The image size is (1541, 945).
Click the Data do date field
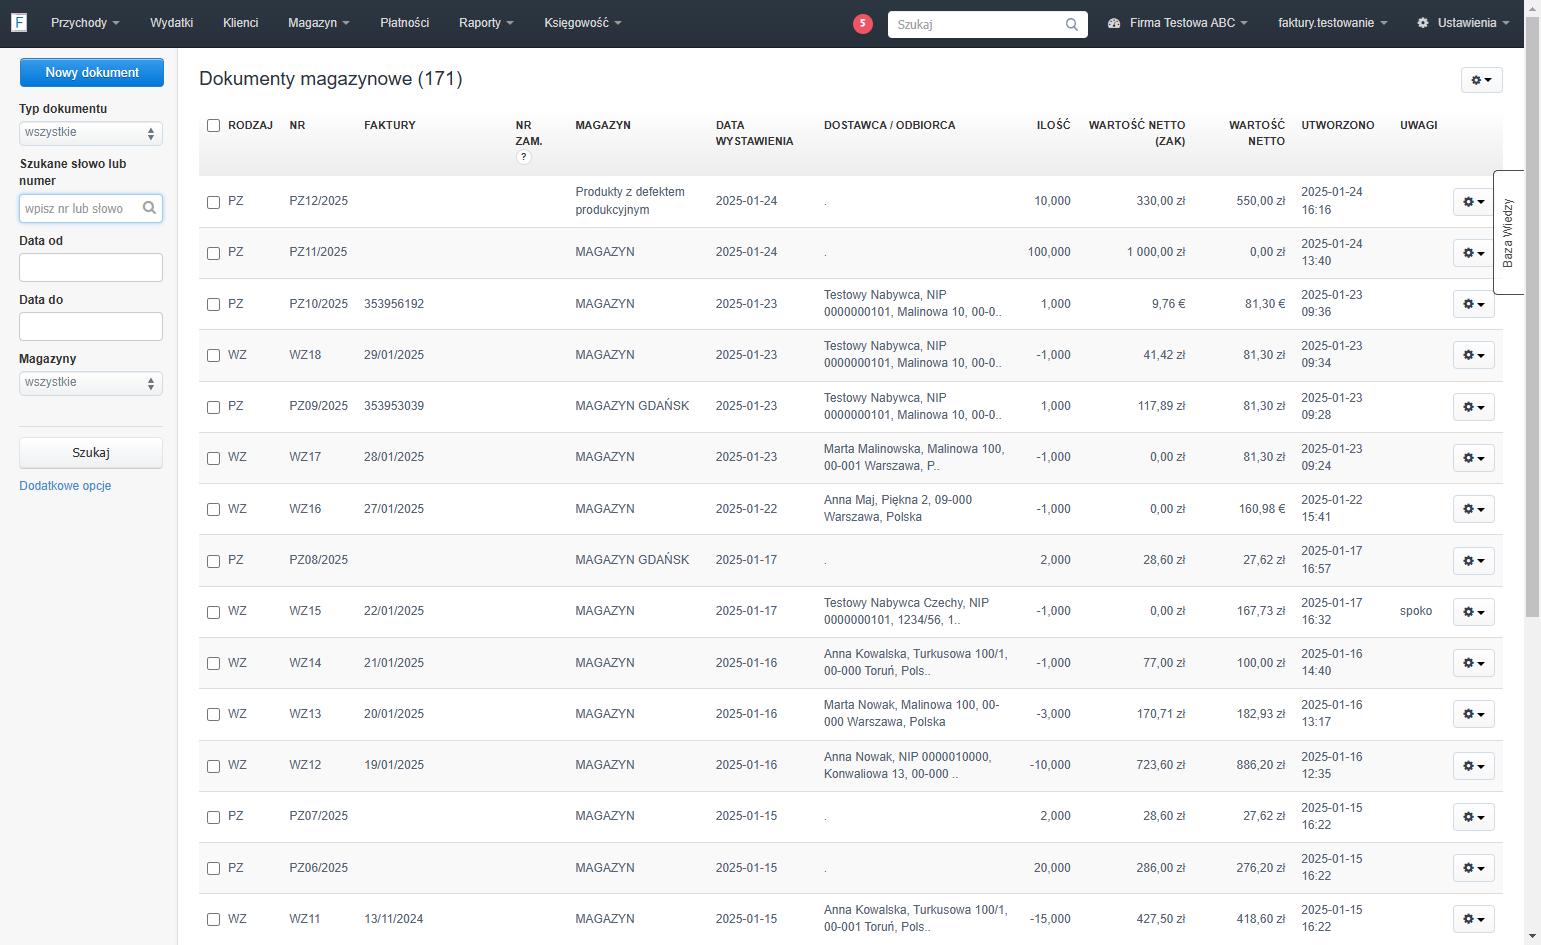(91, 326)
